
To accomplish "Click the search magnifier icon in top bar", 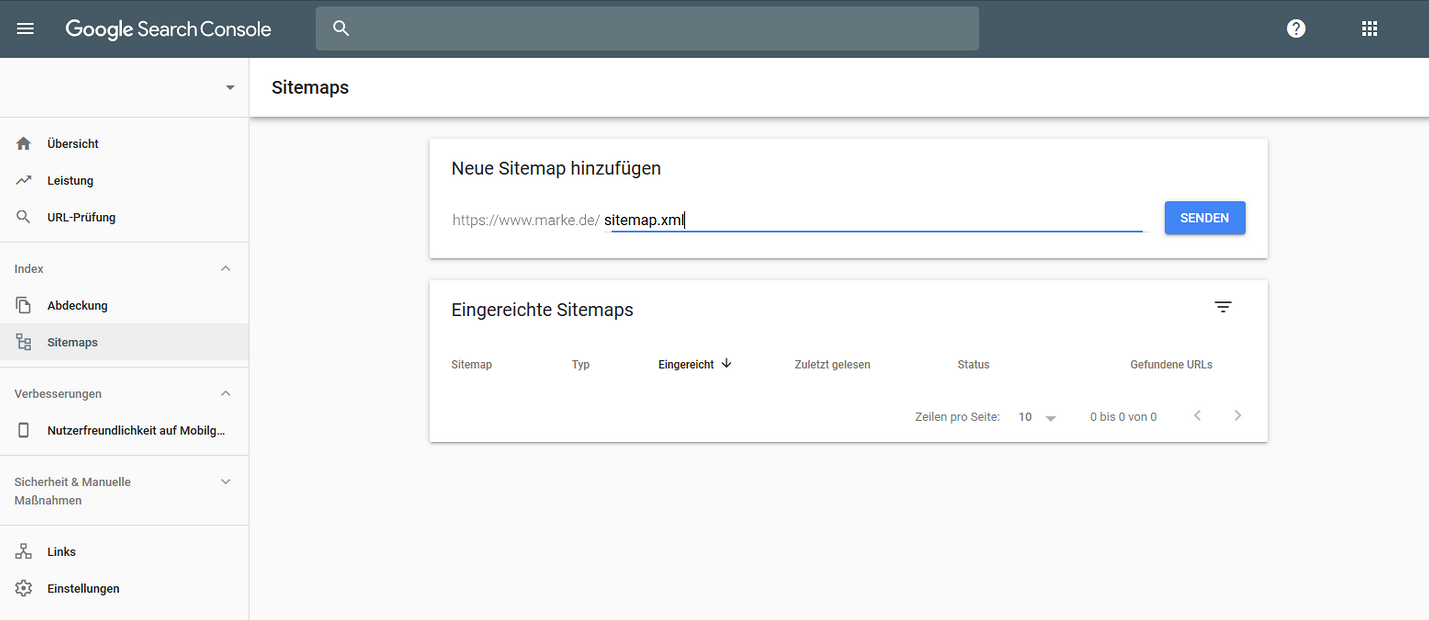I will click(341, 29).
